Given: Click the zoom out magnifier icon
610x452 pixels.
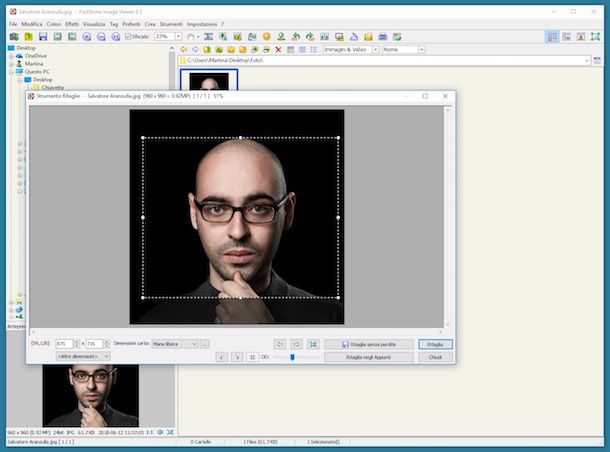Looking at the screenshot, I should 101,37.
